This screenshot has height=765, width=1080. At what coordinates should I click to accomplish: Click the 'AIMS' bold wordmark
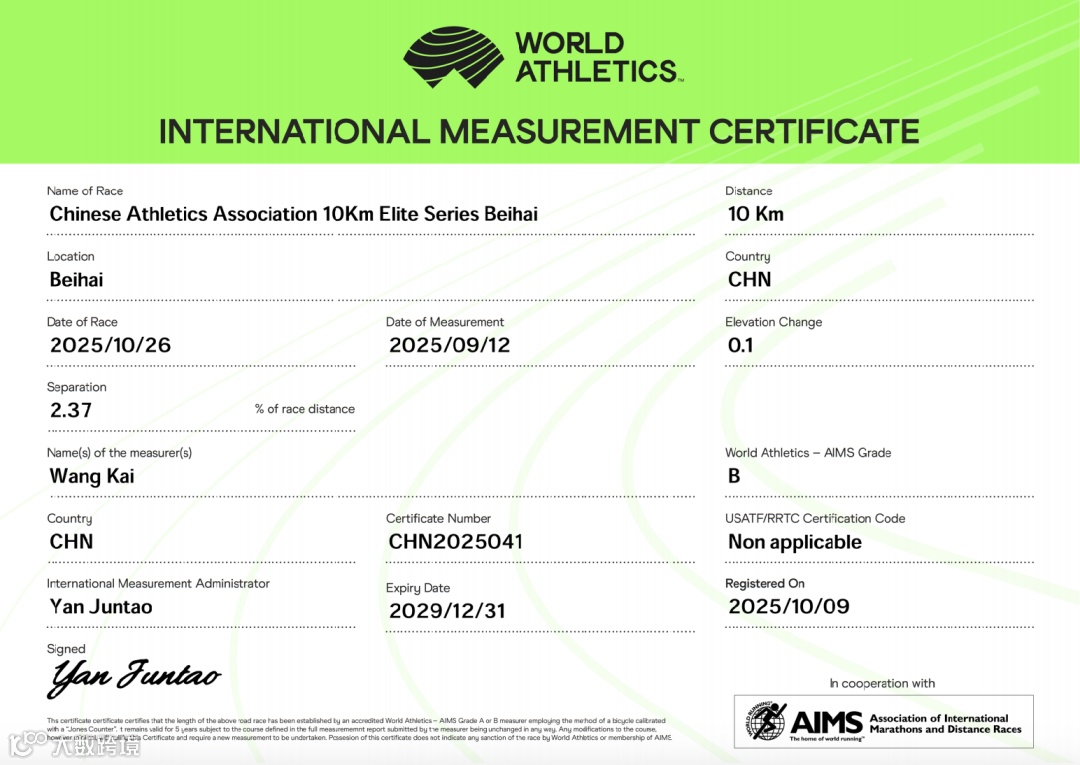tap(827, 722)
